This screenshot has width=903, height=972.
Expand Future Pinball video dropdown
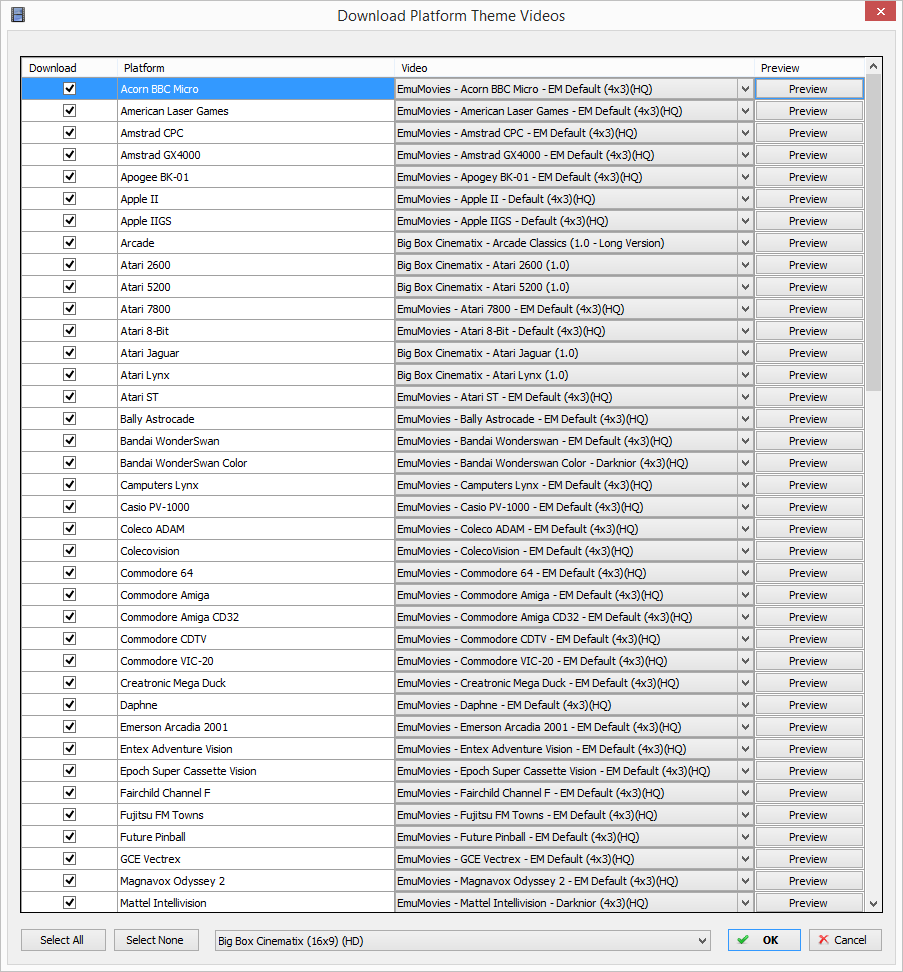[x=745, y=837]
